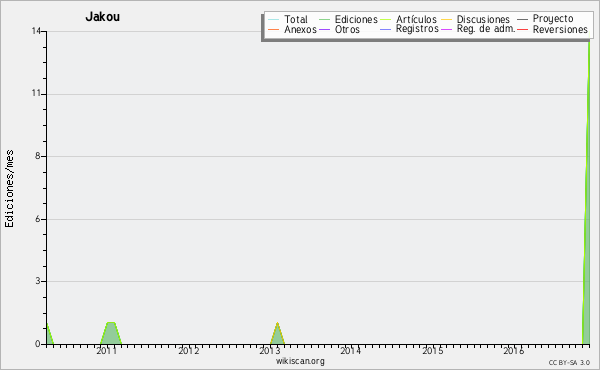The height and width of the screenshot is (370, 600).
Task: Click the 6 y-axis value
Action: [38, 219]
